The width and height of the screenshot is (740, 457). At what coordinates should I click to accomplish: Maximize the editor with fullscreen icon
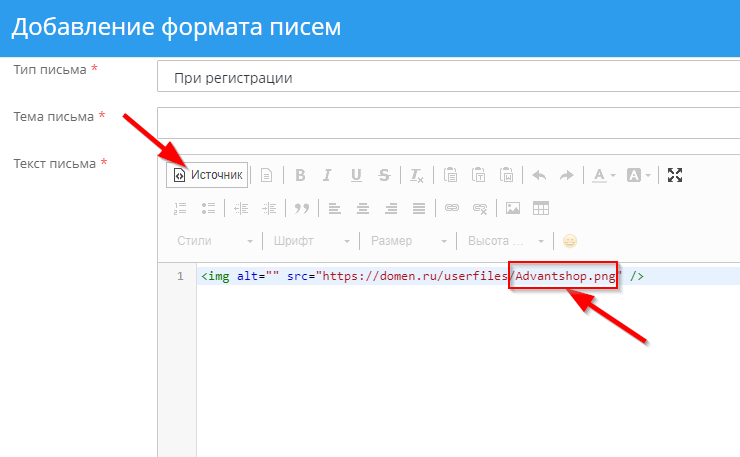click(675, 175)
